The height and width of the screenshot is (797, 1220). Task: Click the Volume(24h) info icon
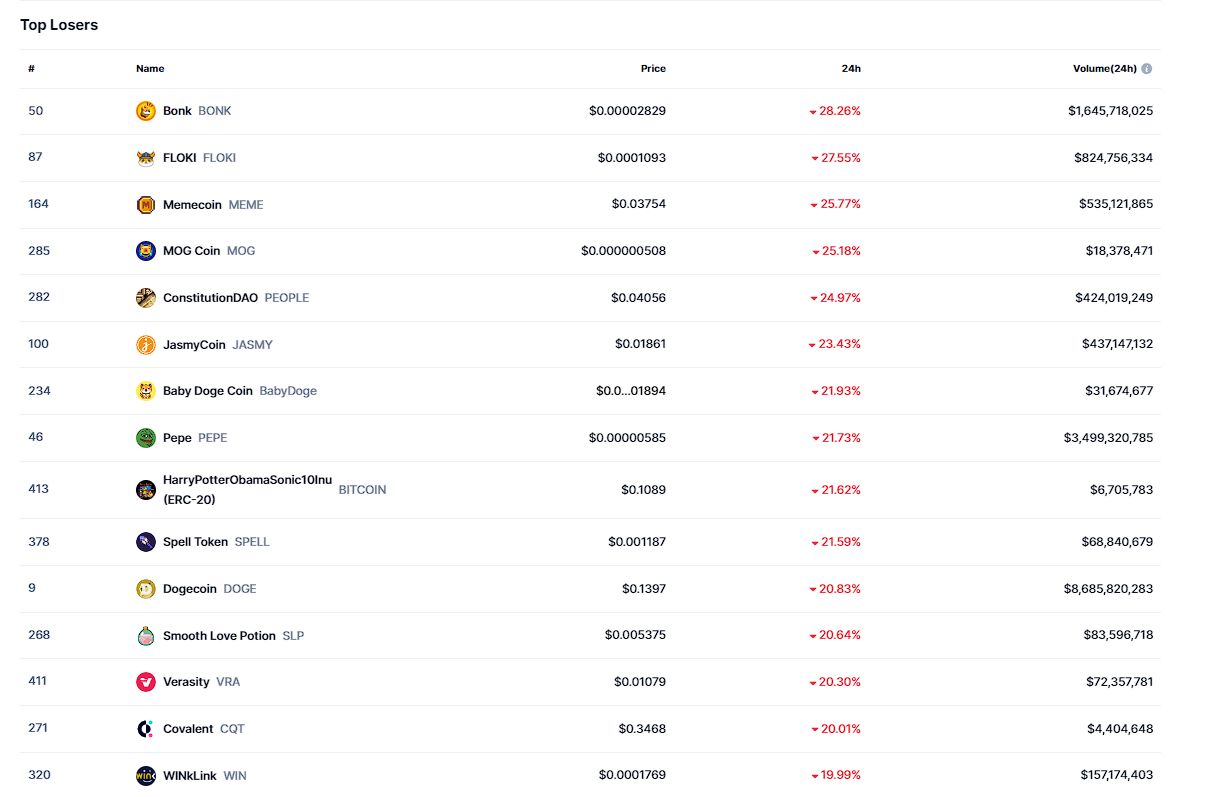1147,69
